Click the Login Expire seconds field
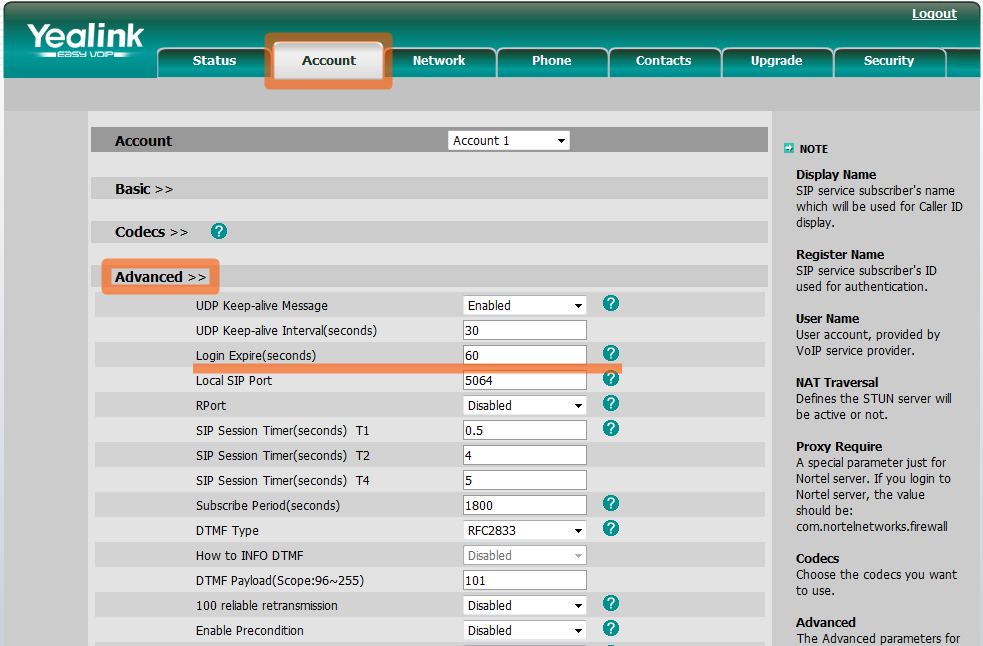Screen dimensions: 983x646 tap(525, 355)
